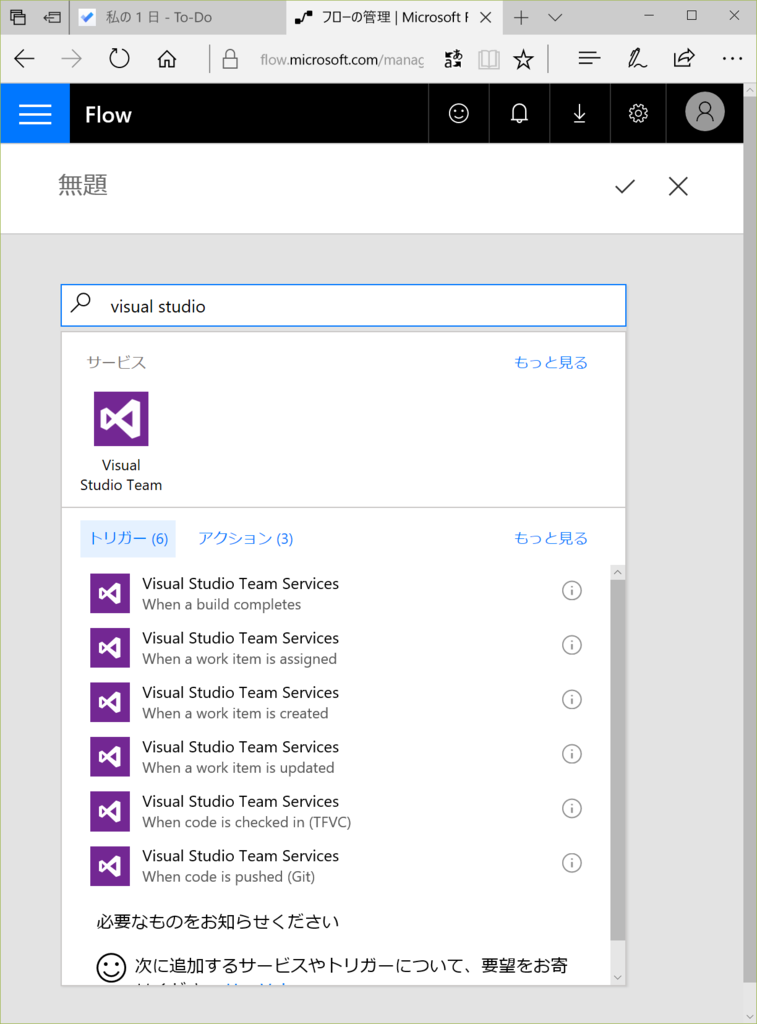
Task: Open reading view book icon
Action: (x=489, y=59)
